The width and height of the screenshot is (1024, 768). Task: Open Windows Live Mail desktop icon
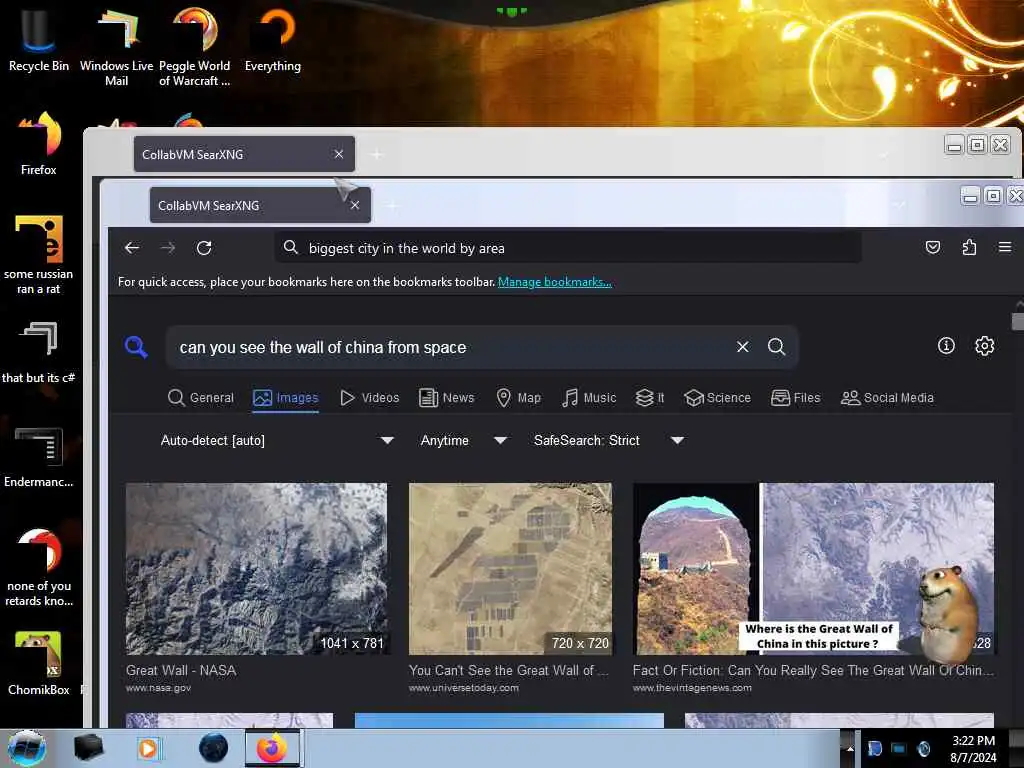pyautogui.click(x=116, y=46)
